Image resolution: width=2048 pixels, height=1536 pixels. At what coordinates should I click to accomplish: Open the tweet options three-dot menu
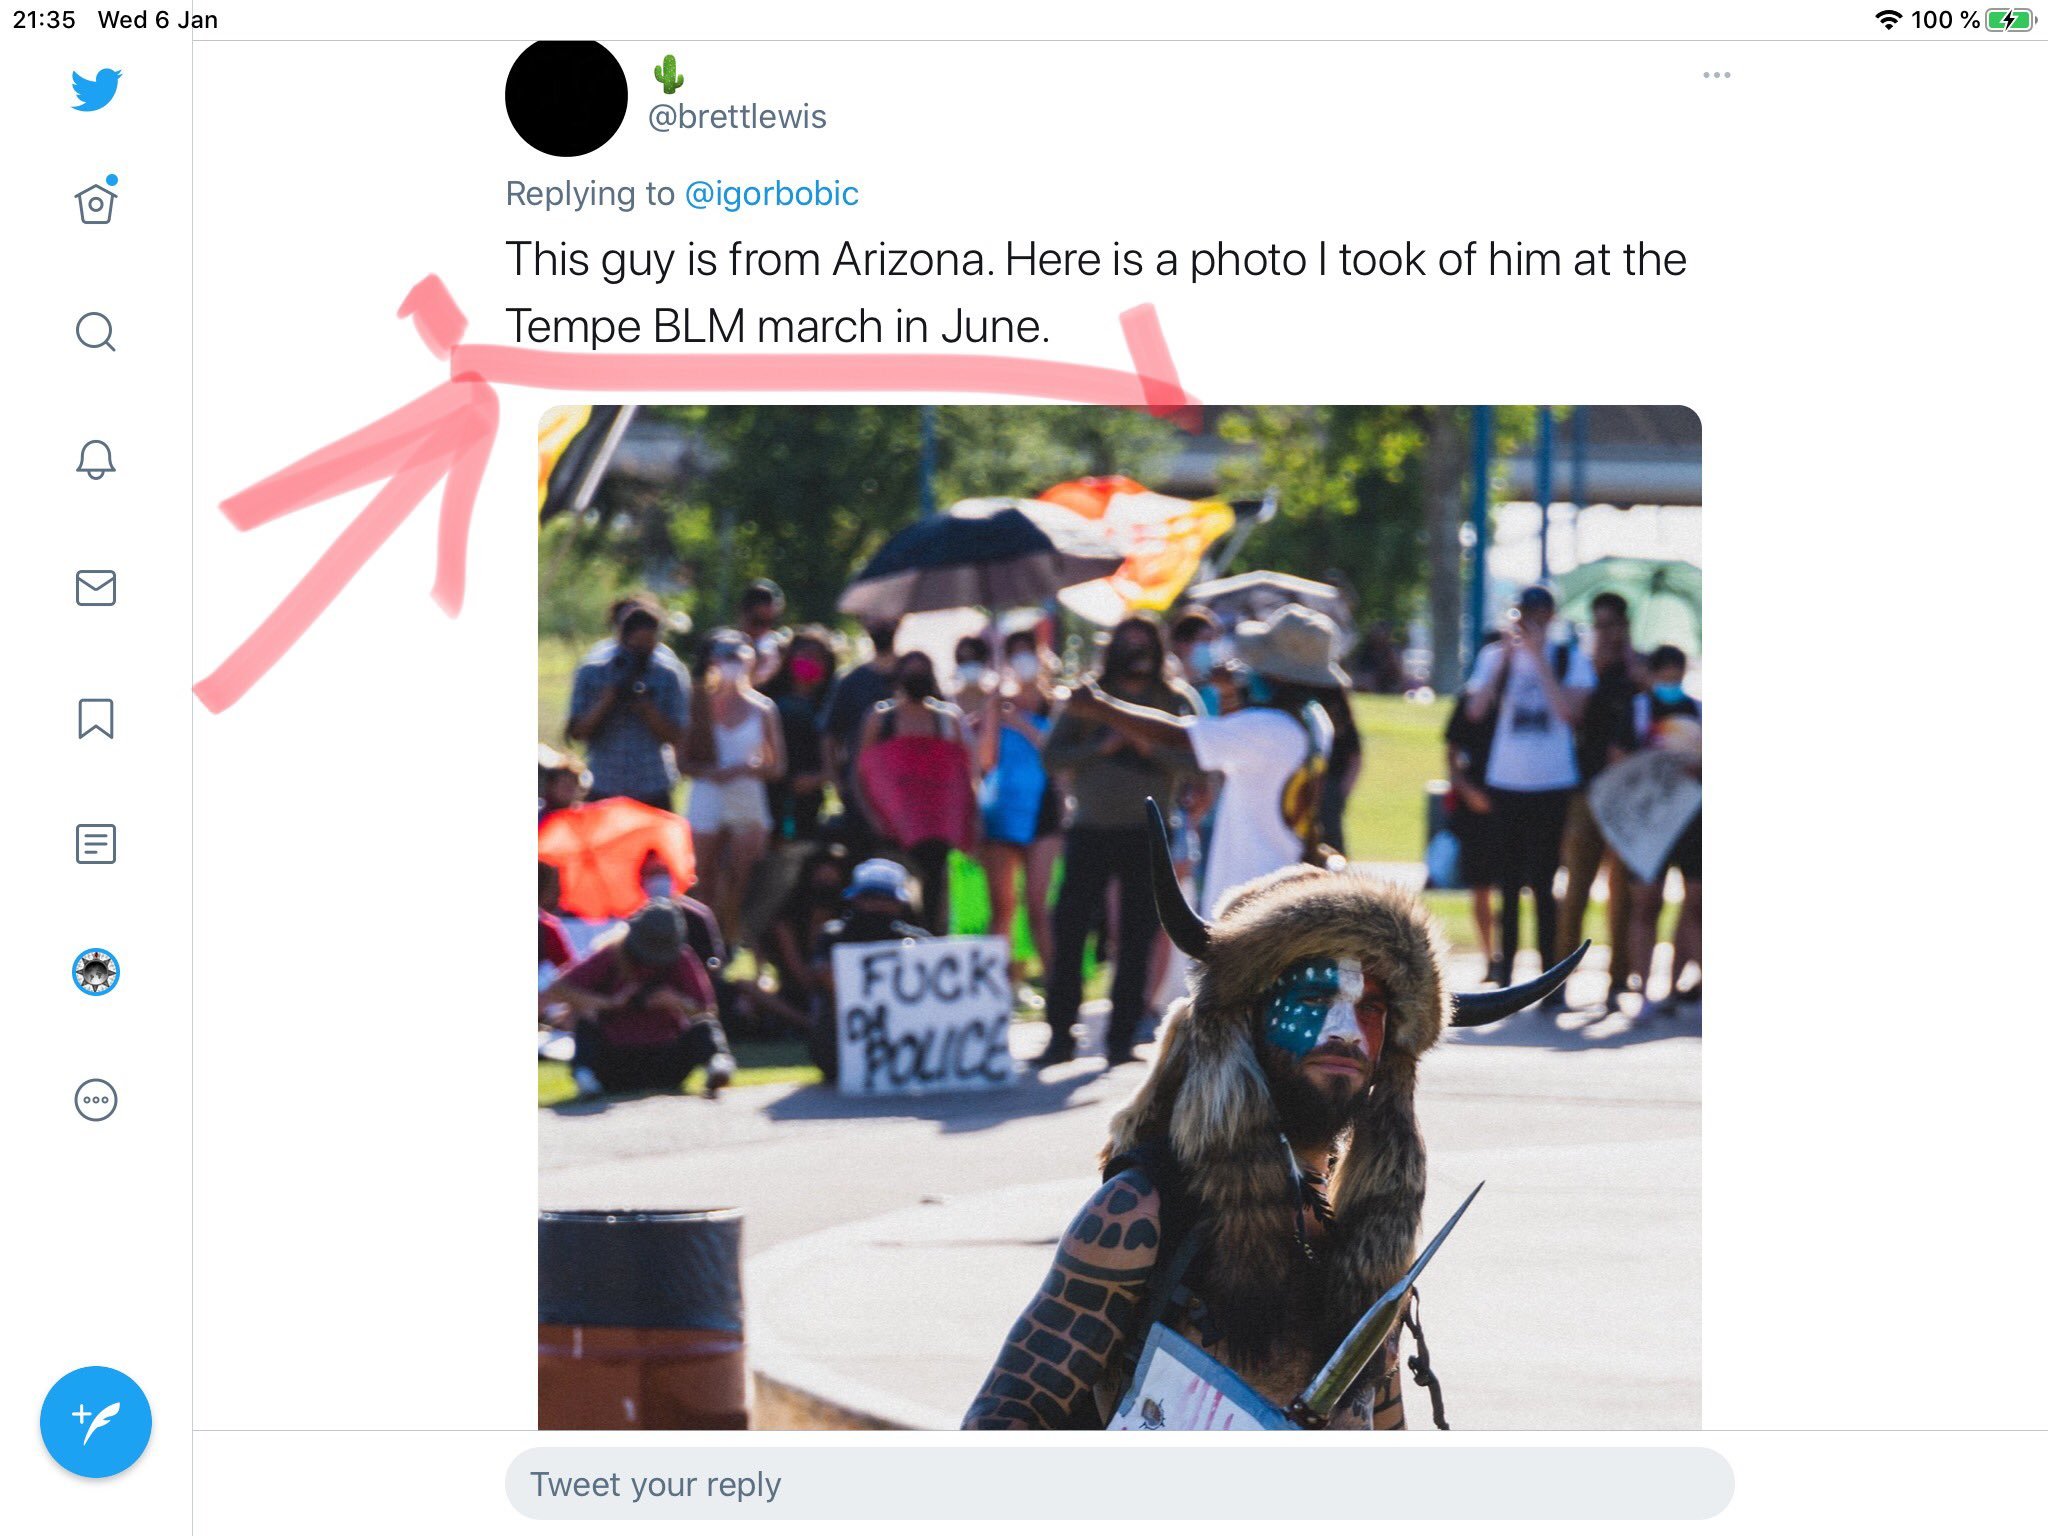pyautogui.click(x=1716, y=75)
